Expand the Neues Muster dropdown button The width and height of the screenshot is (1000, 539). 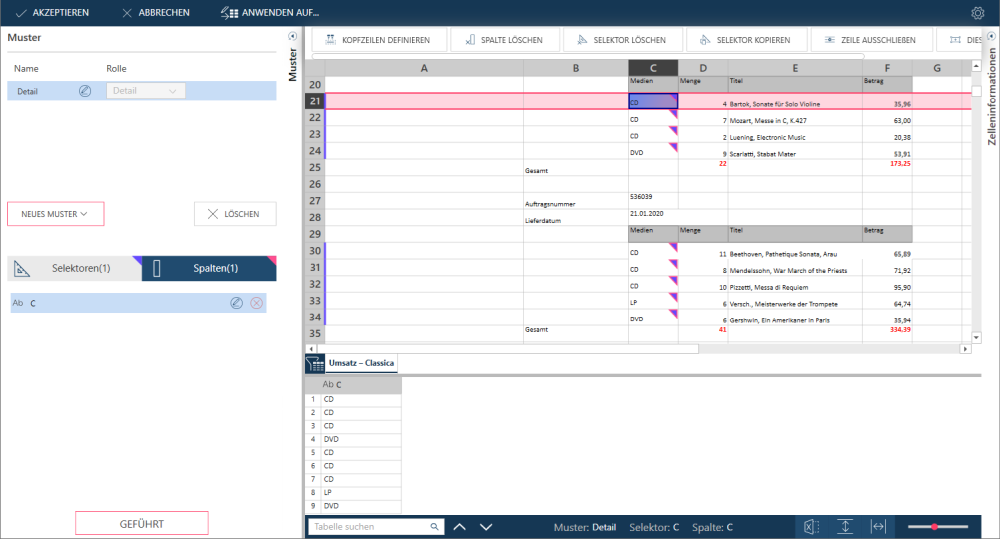(56, 214)
